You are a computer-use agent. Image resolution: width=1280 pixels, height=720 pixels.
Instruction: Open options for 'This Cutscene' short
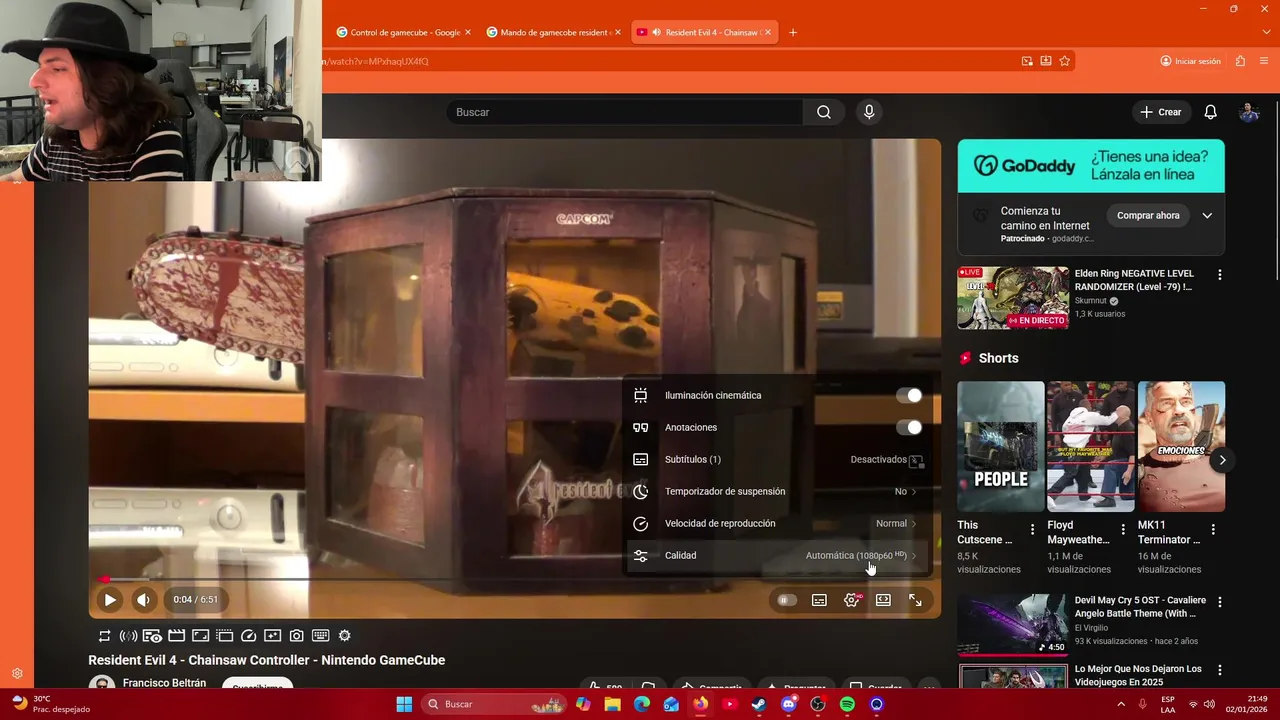1033,529
